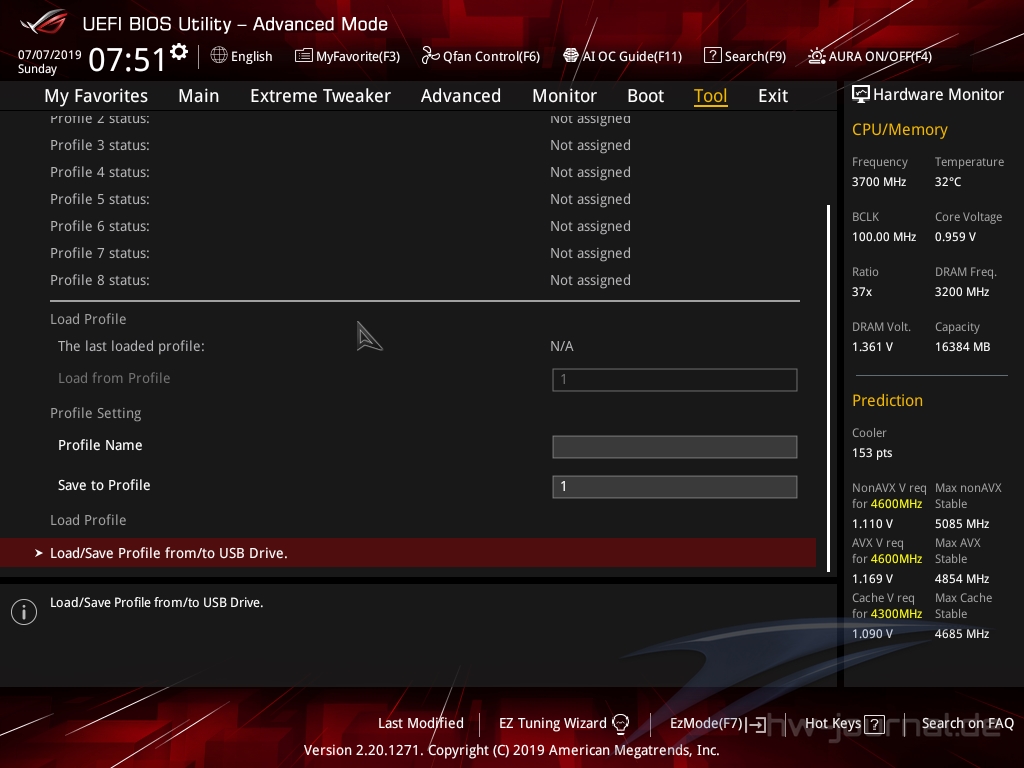Select Load/Save Profile from/to USB Drive row
Screen dimensions: 1024x768
click(408, 552)
